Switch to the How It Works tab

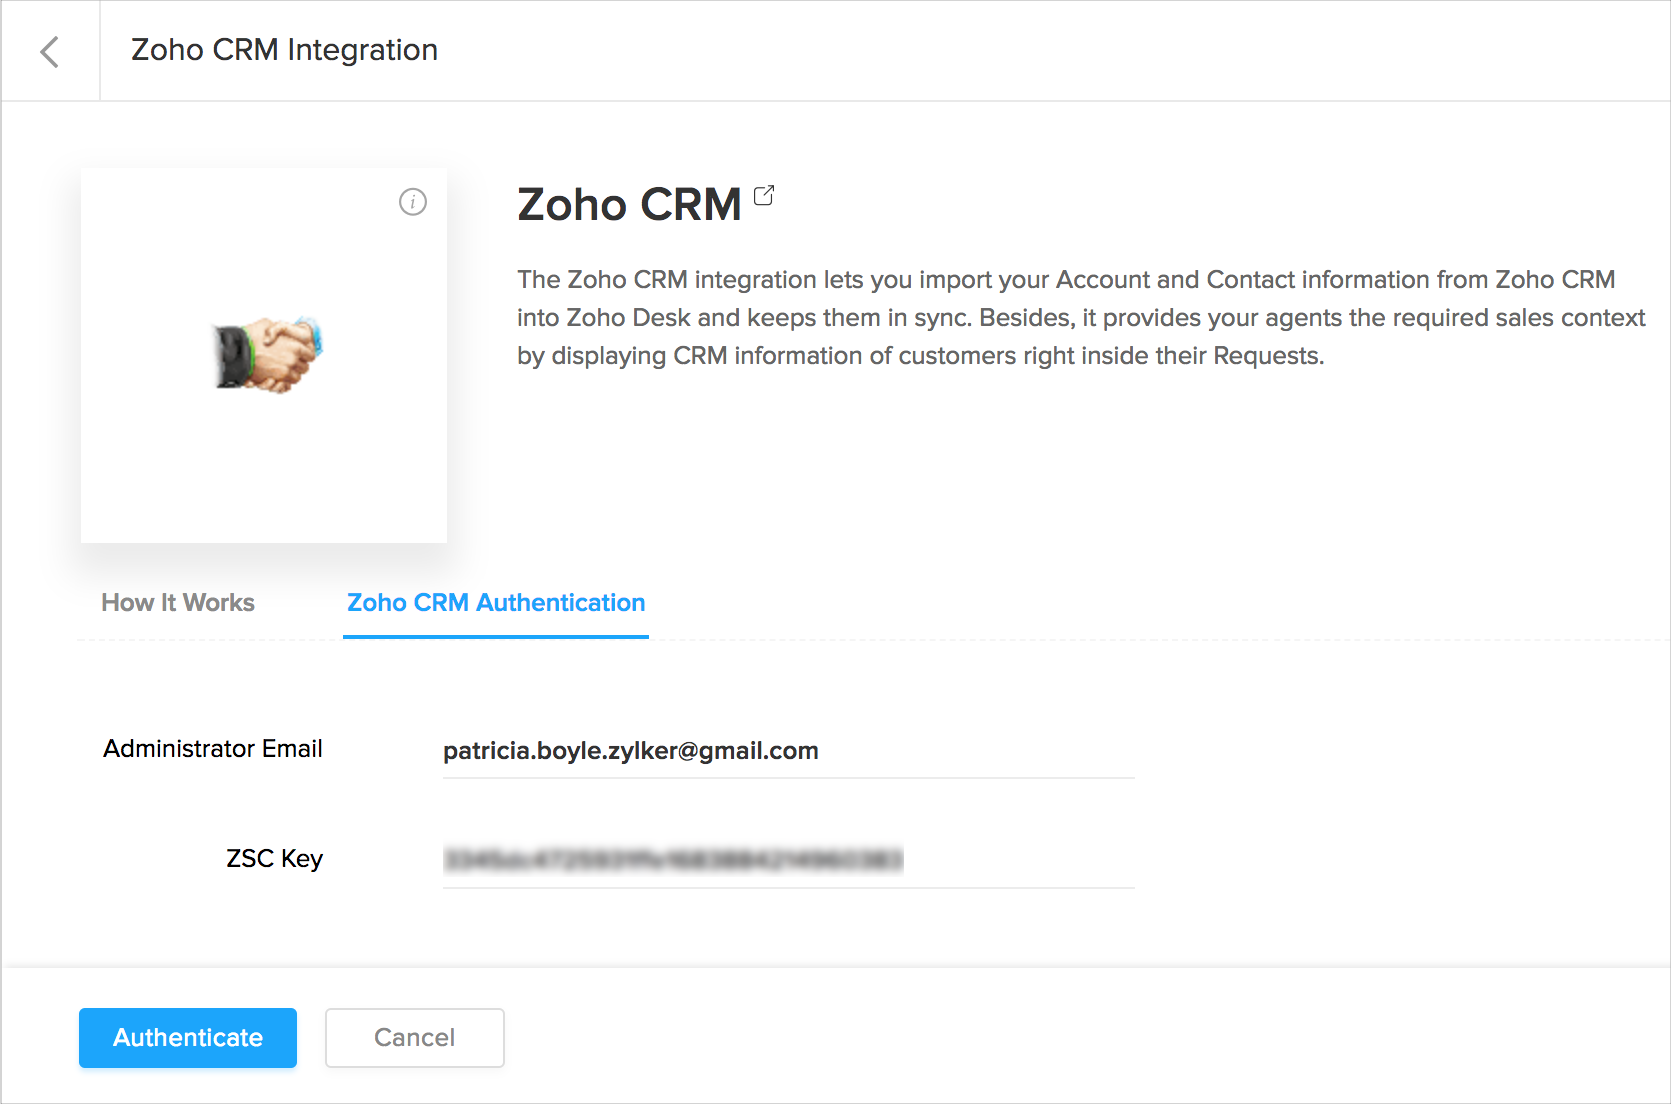tap(178, 603)
